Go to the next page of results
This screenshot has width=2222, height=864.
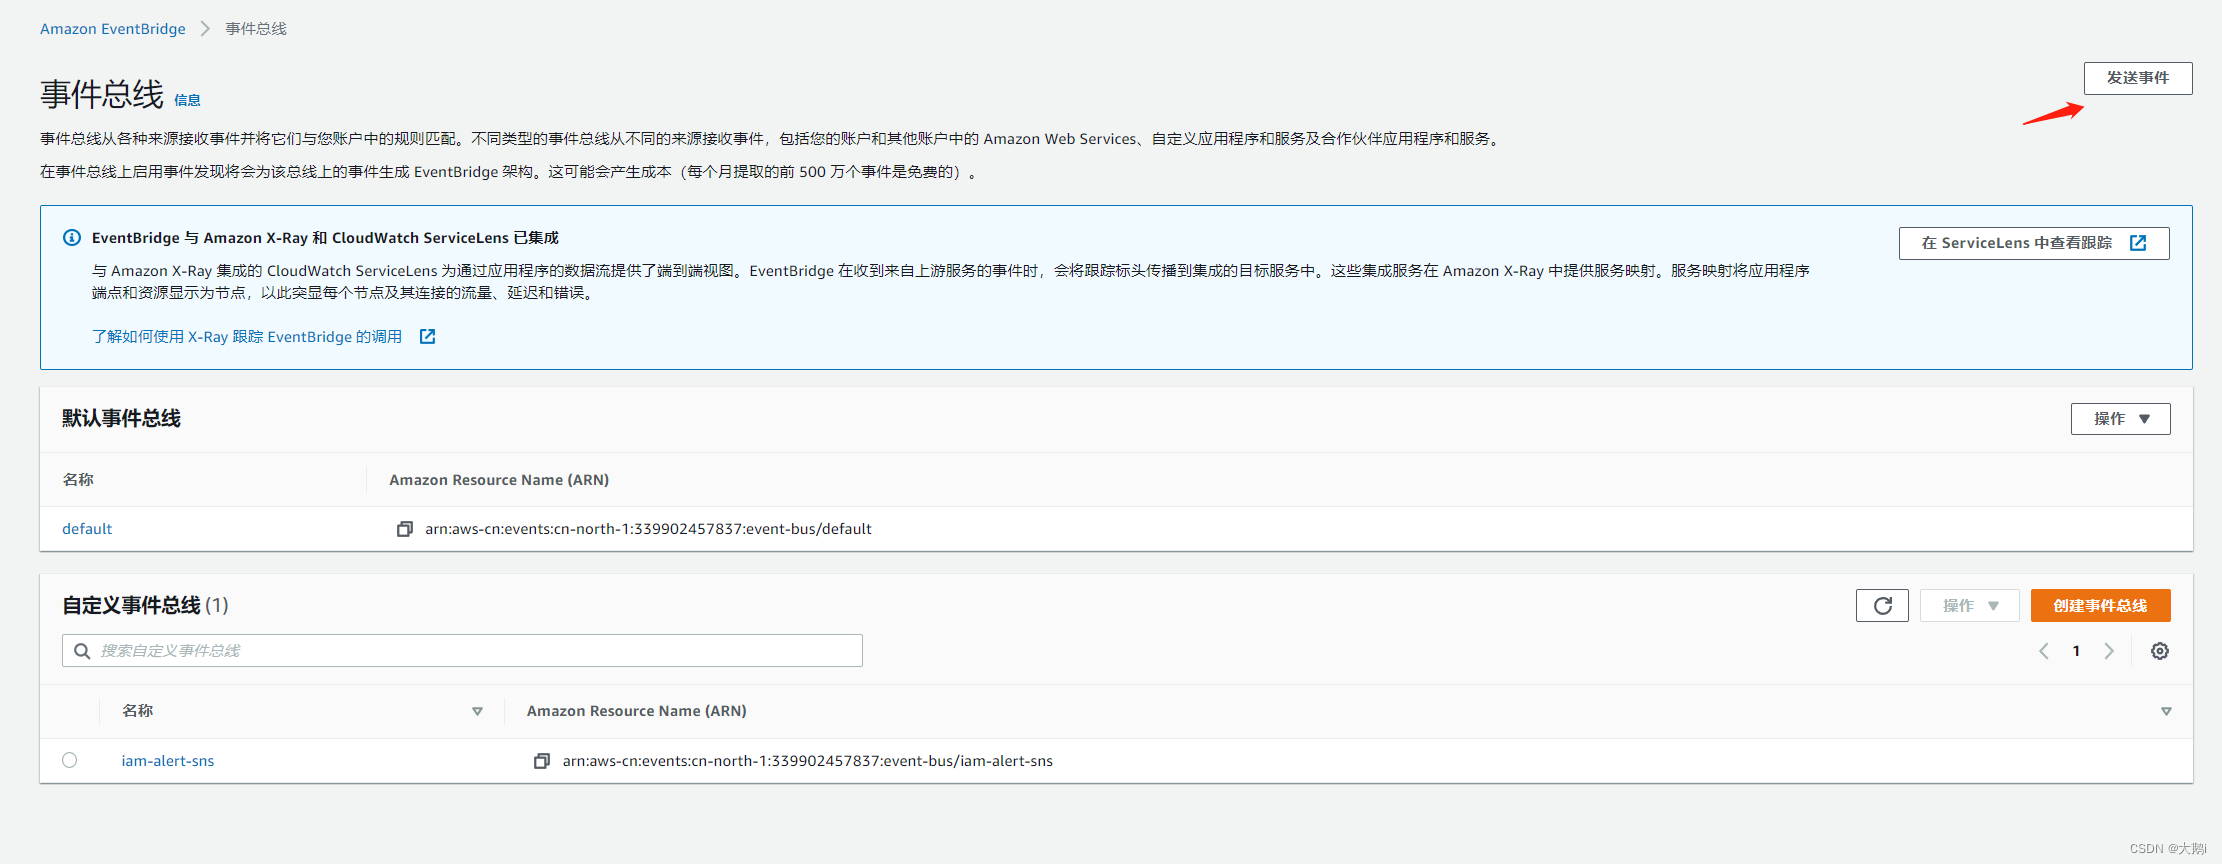tap(2109, 651)
